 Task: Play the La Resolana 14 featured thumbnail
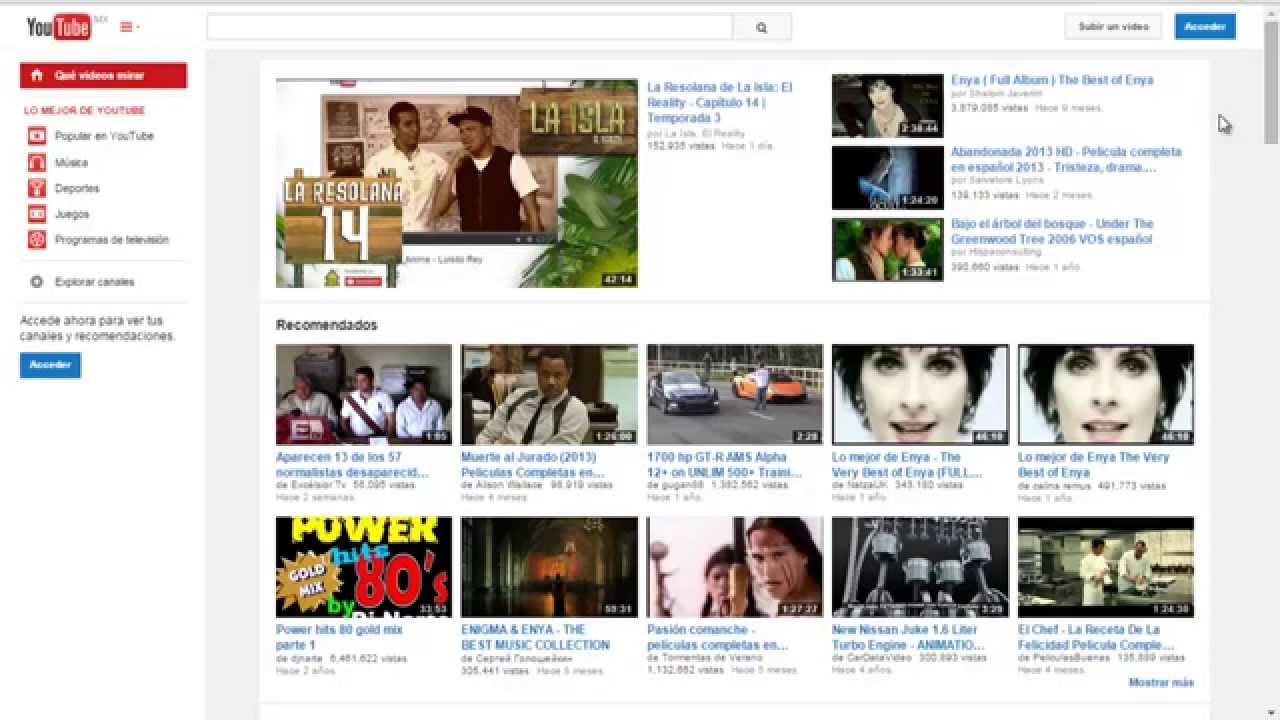456,183
